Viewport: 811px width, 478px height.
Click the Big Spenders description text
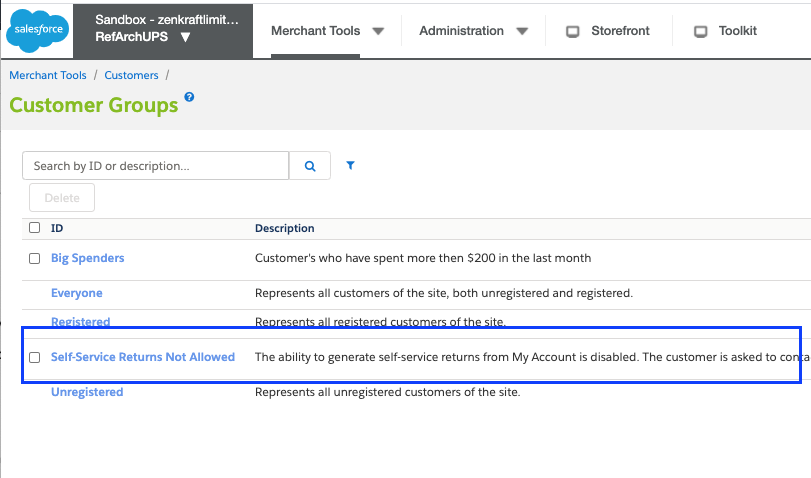[x=423, y=258]
